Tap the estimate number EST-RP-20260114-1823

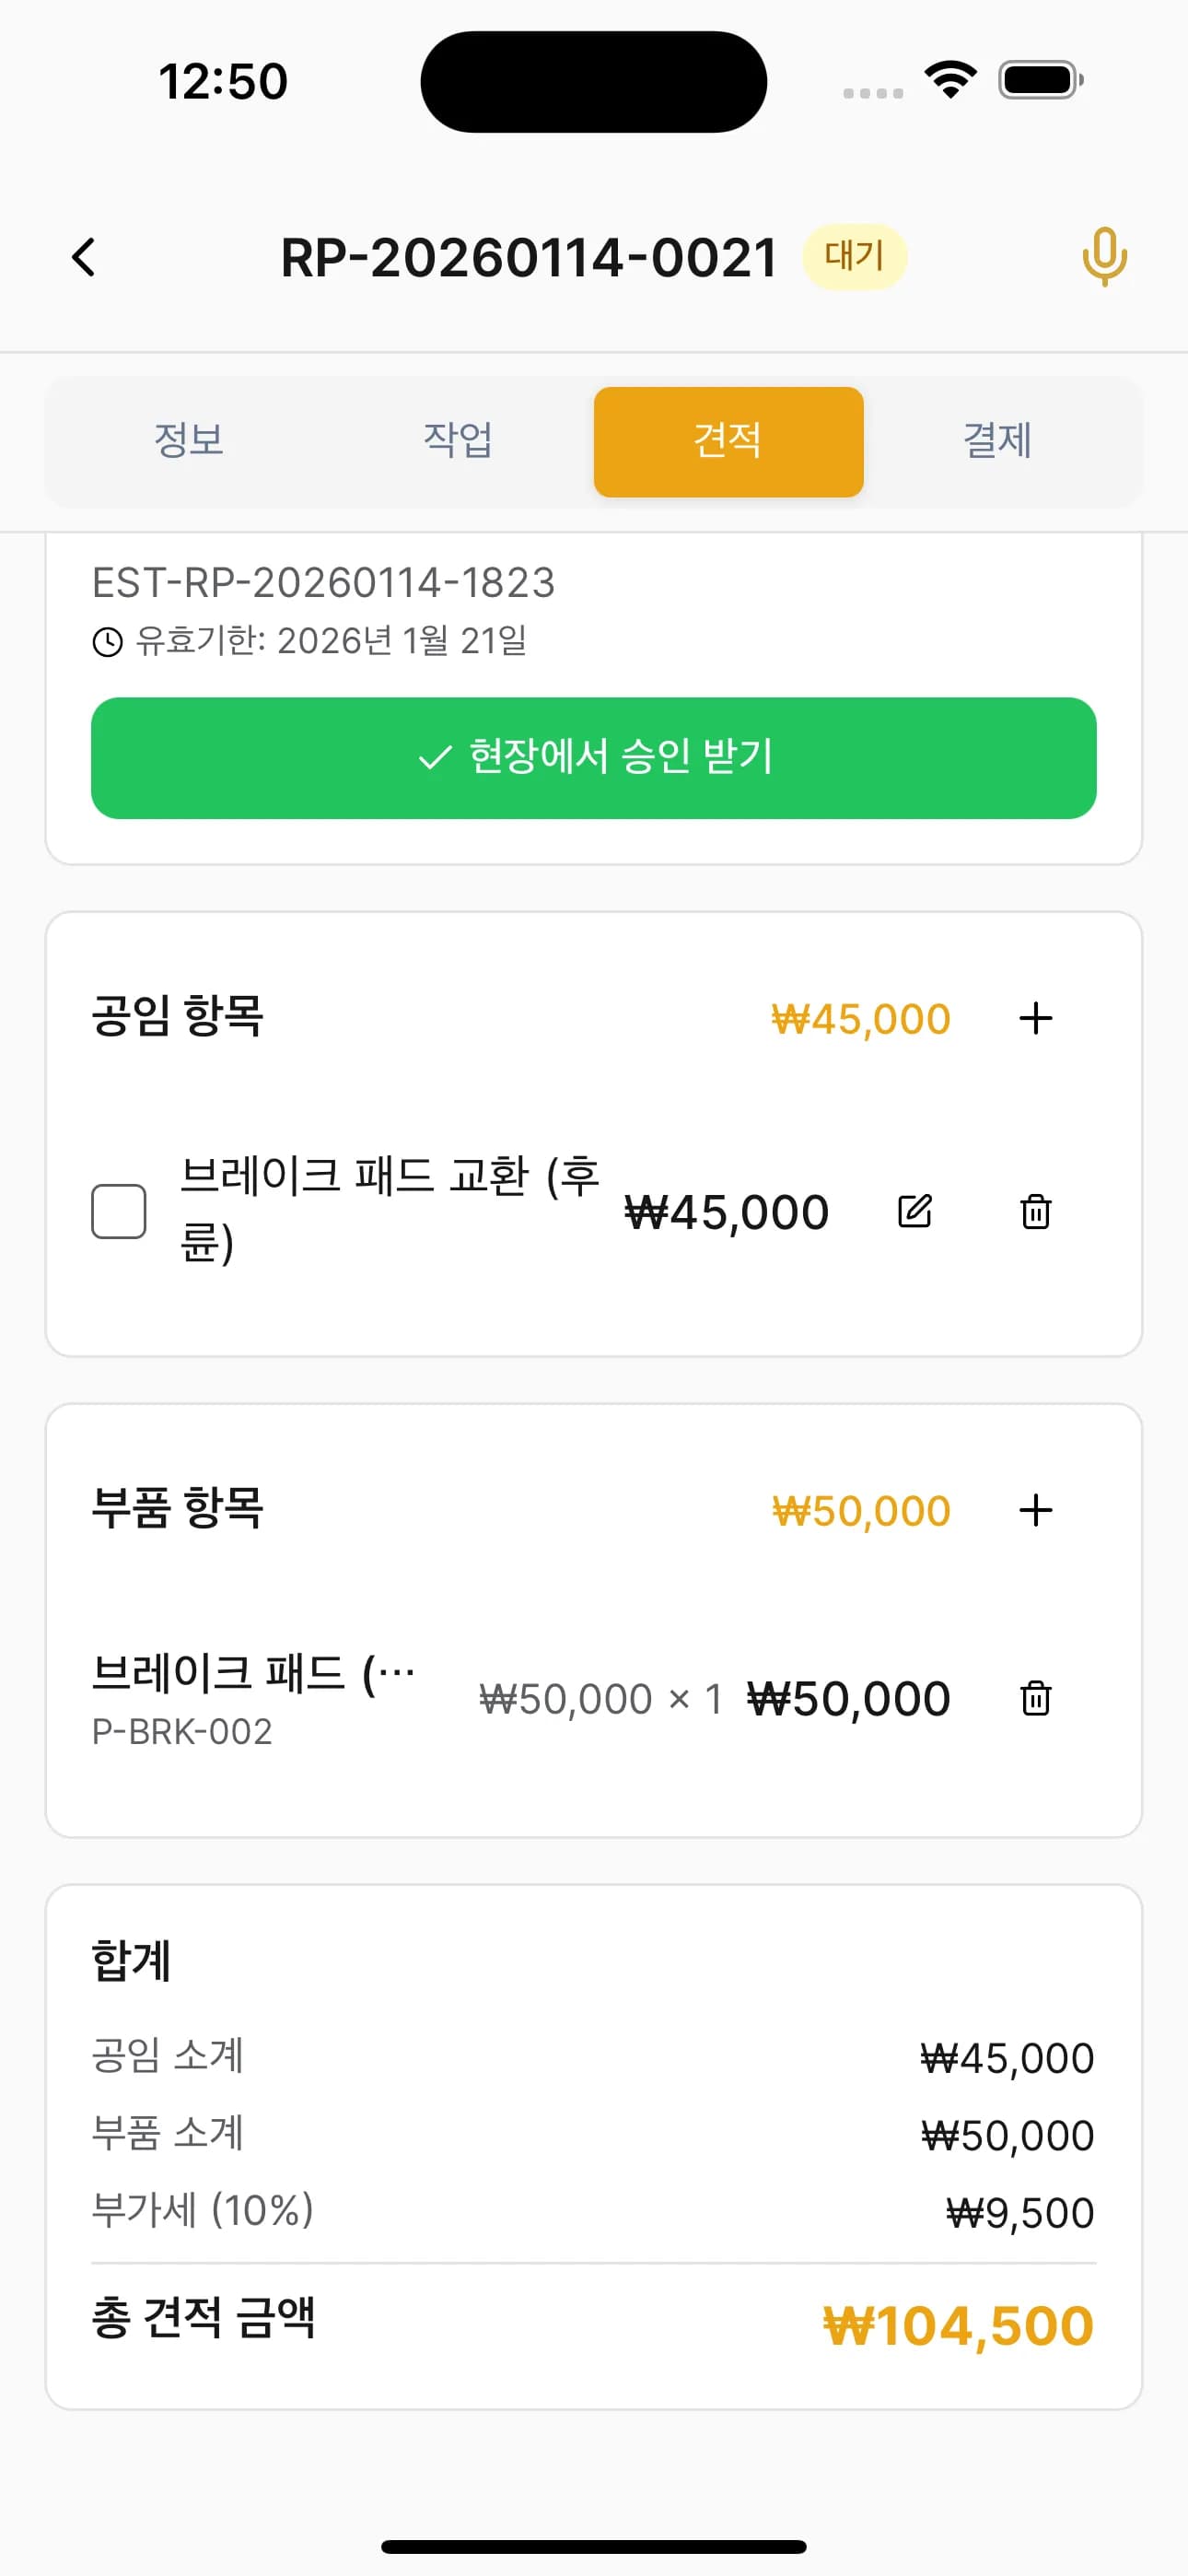(323, 583)
